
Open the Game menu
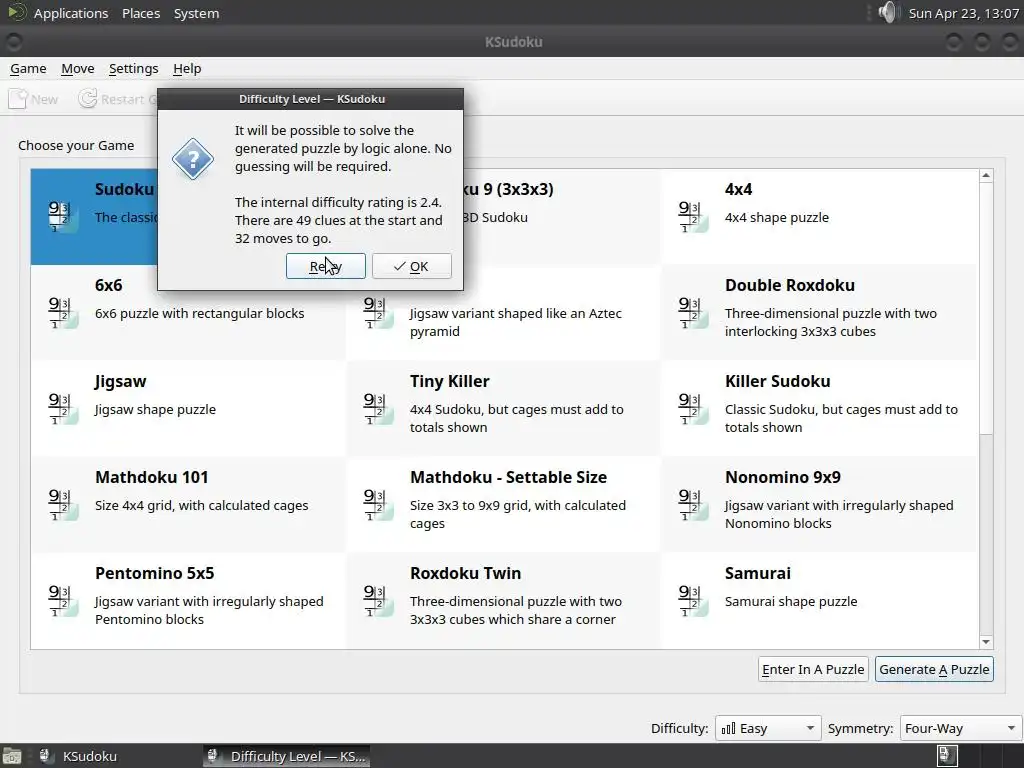(x=28, y=69)
